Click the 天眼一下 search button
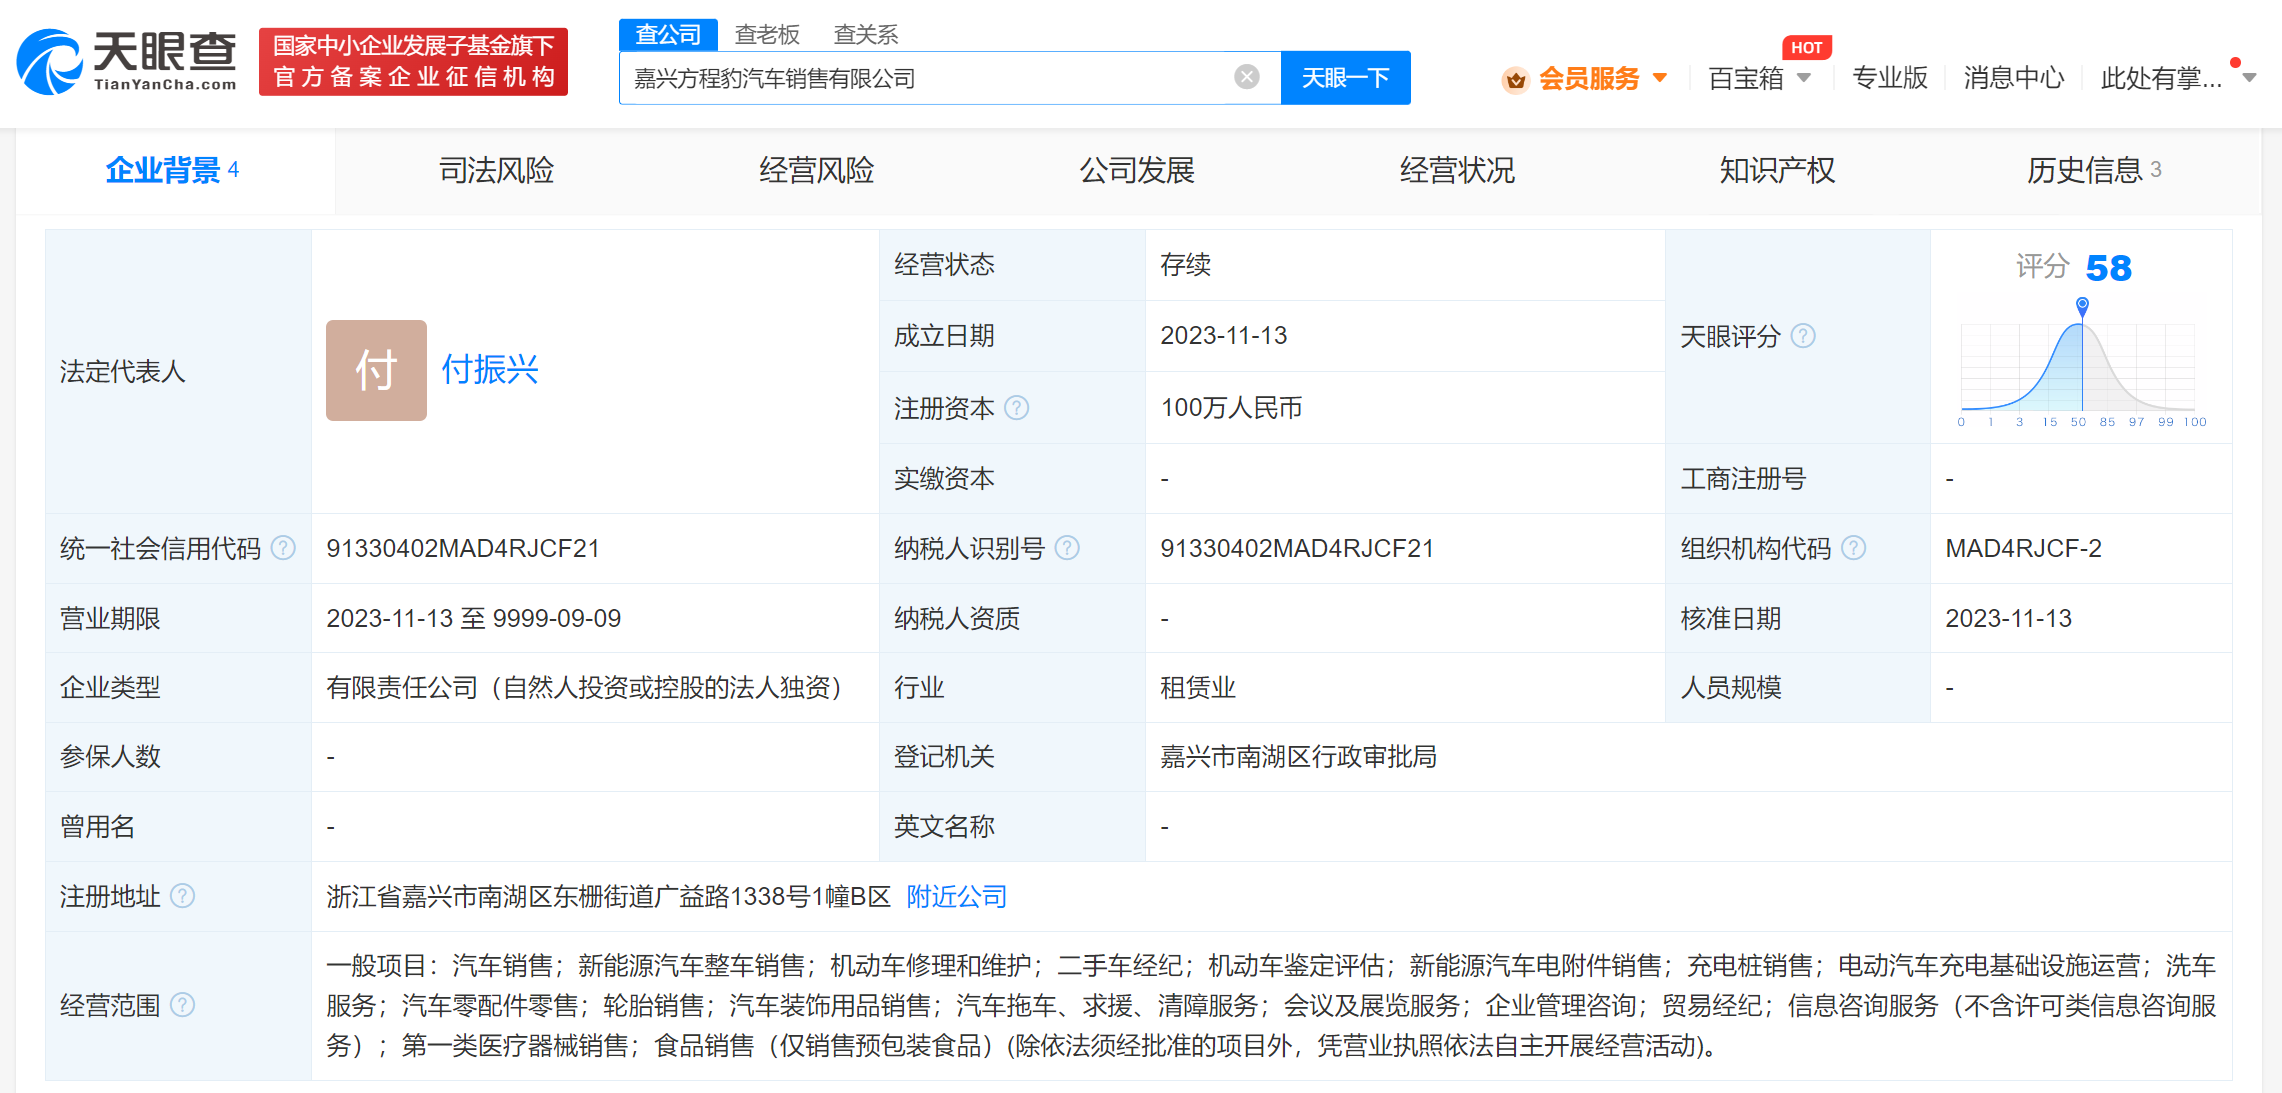The height and width of the screenshot is (1093, 2282). [1345, 78]
